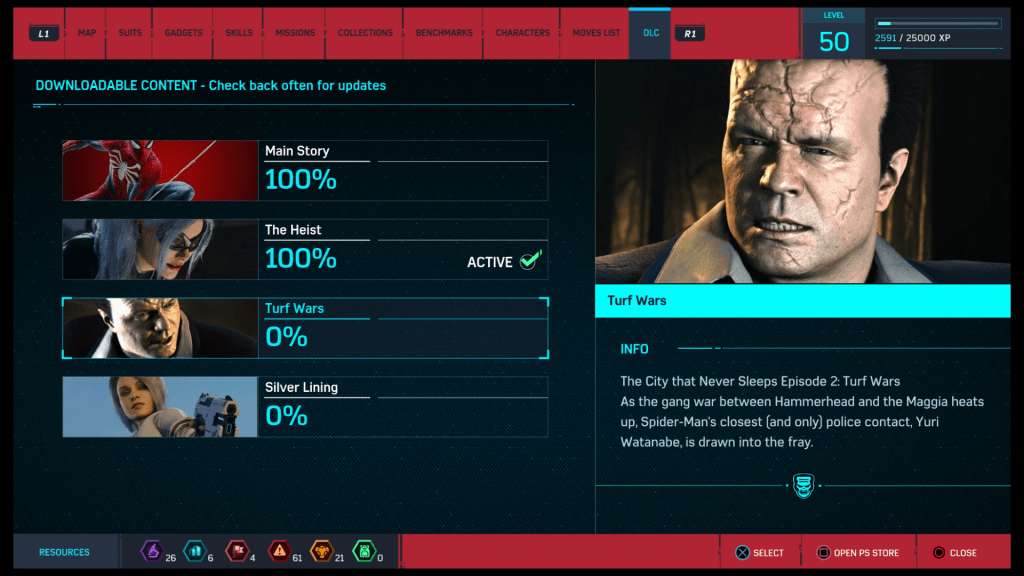1024x576 pixels.
Task: Click the L1 shoulder button icon
Action: point(43,33)
